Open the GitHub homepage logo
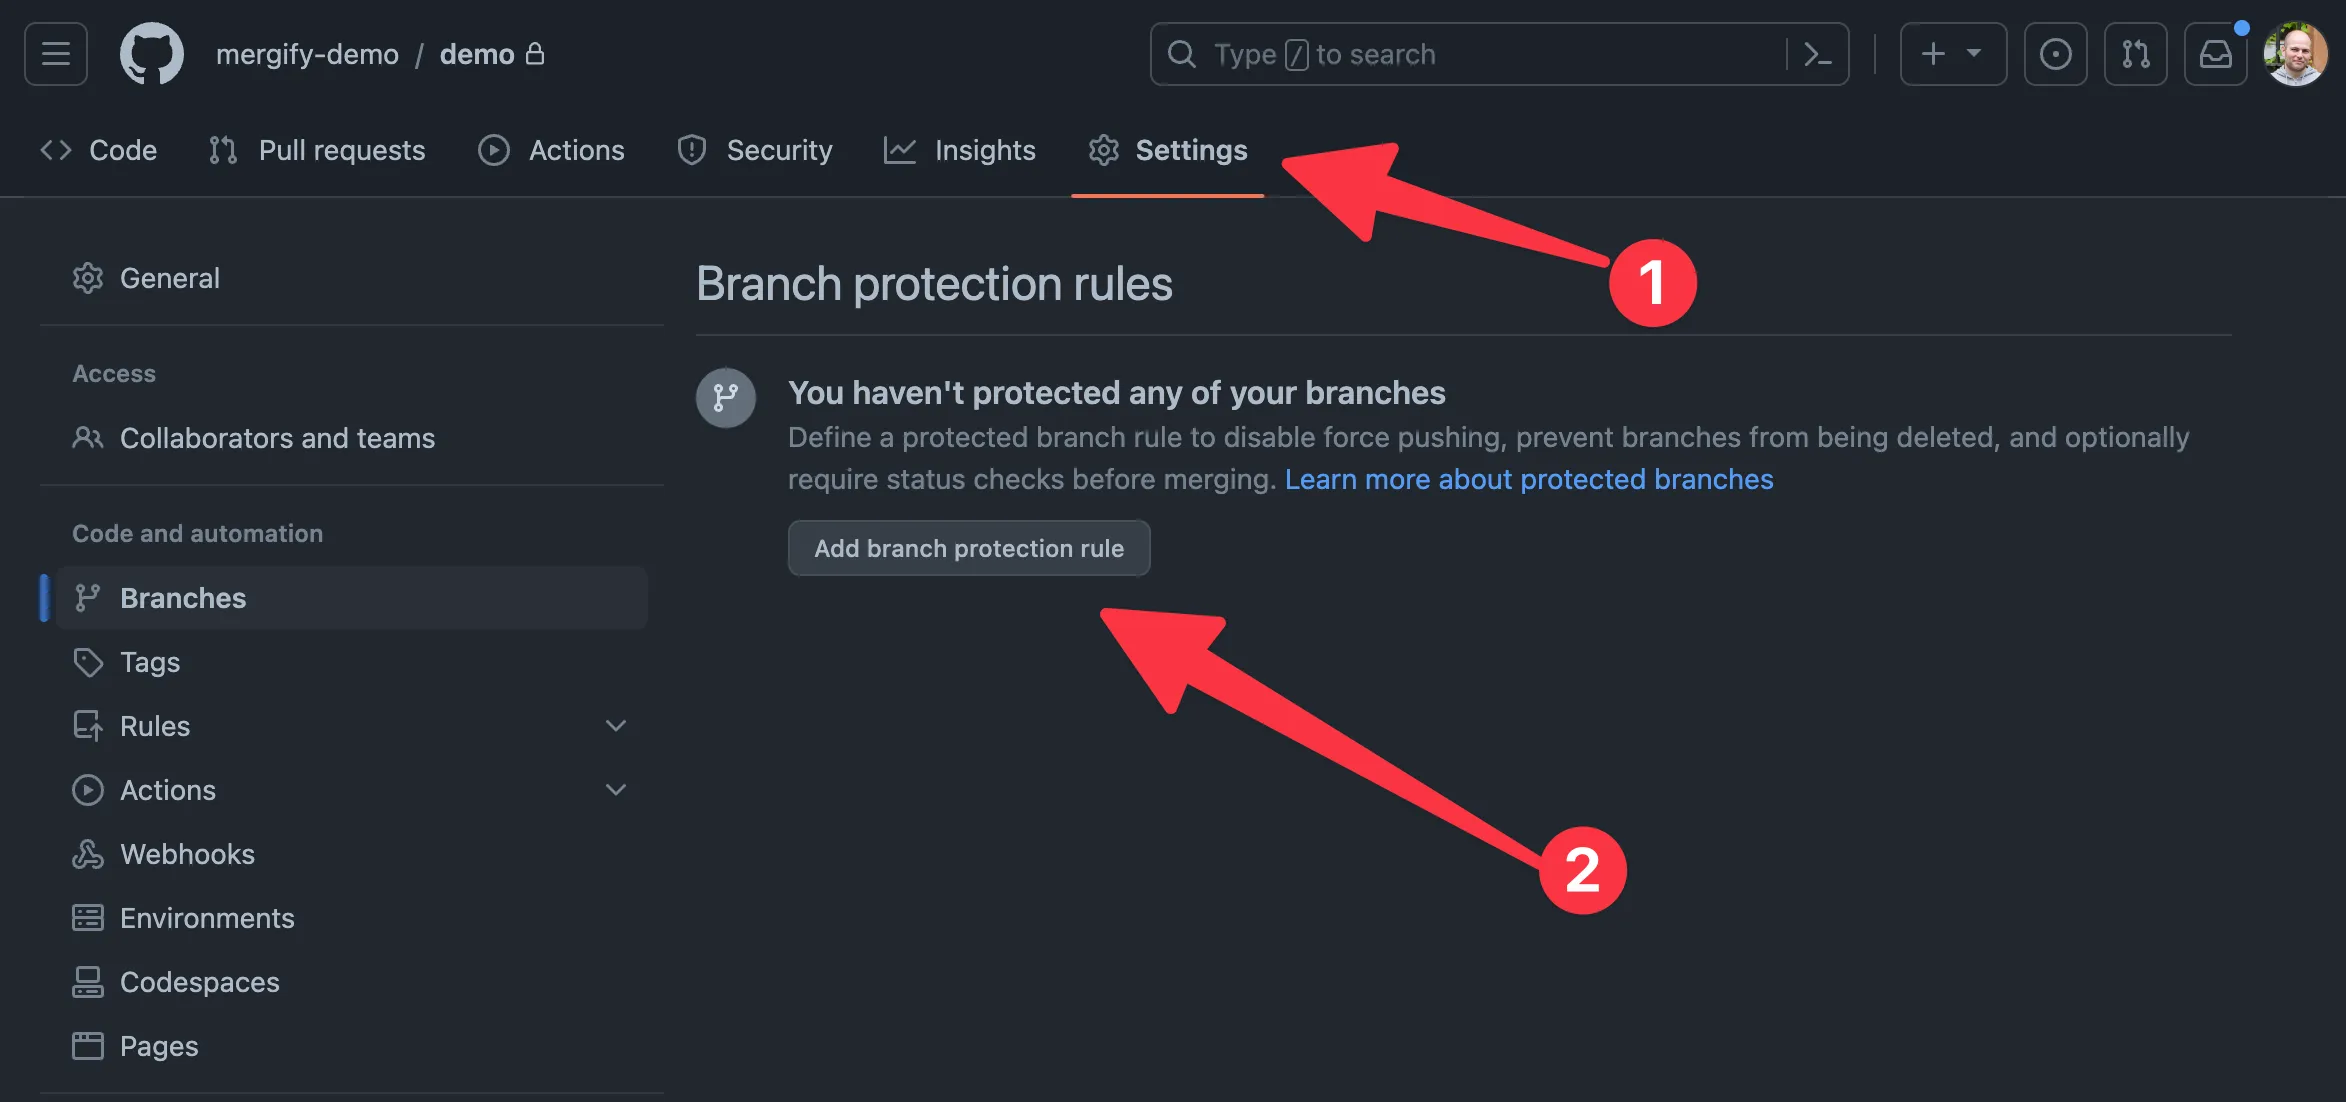 (152, 53)
